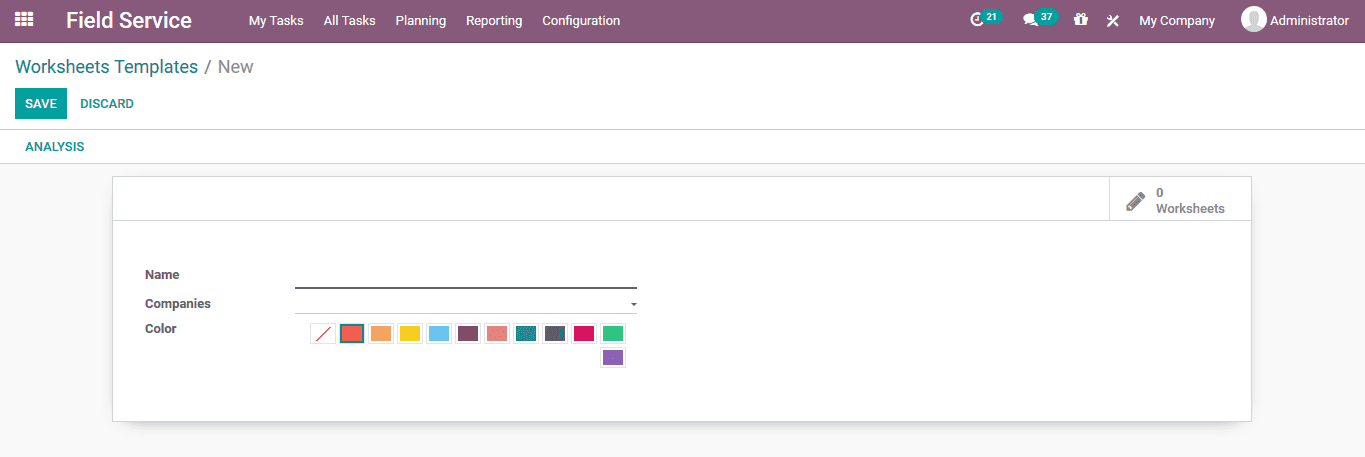Choose the purple color swatch
The width and height of the screenshot is (1365, 457).
[613, 358]
